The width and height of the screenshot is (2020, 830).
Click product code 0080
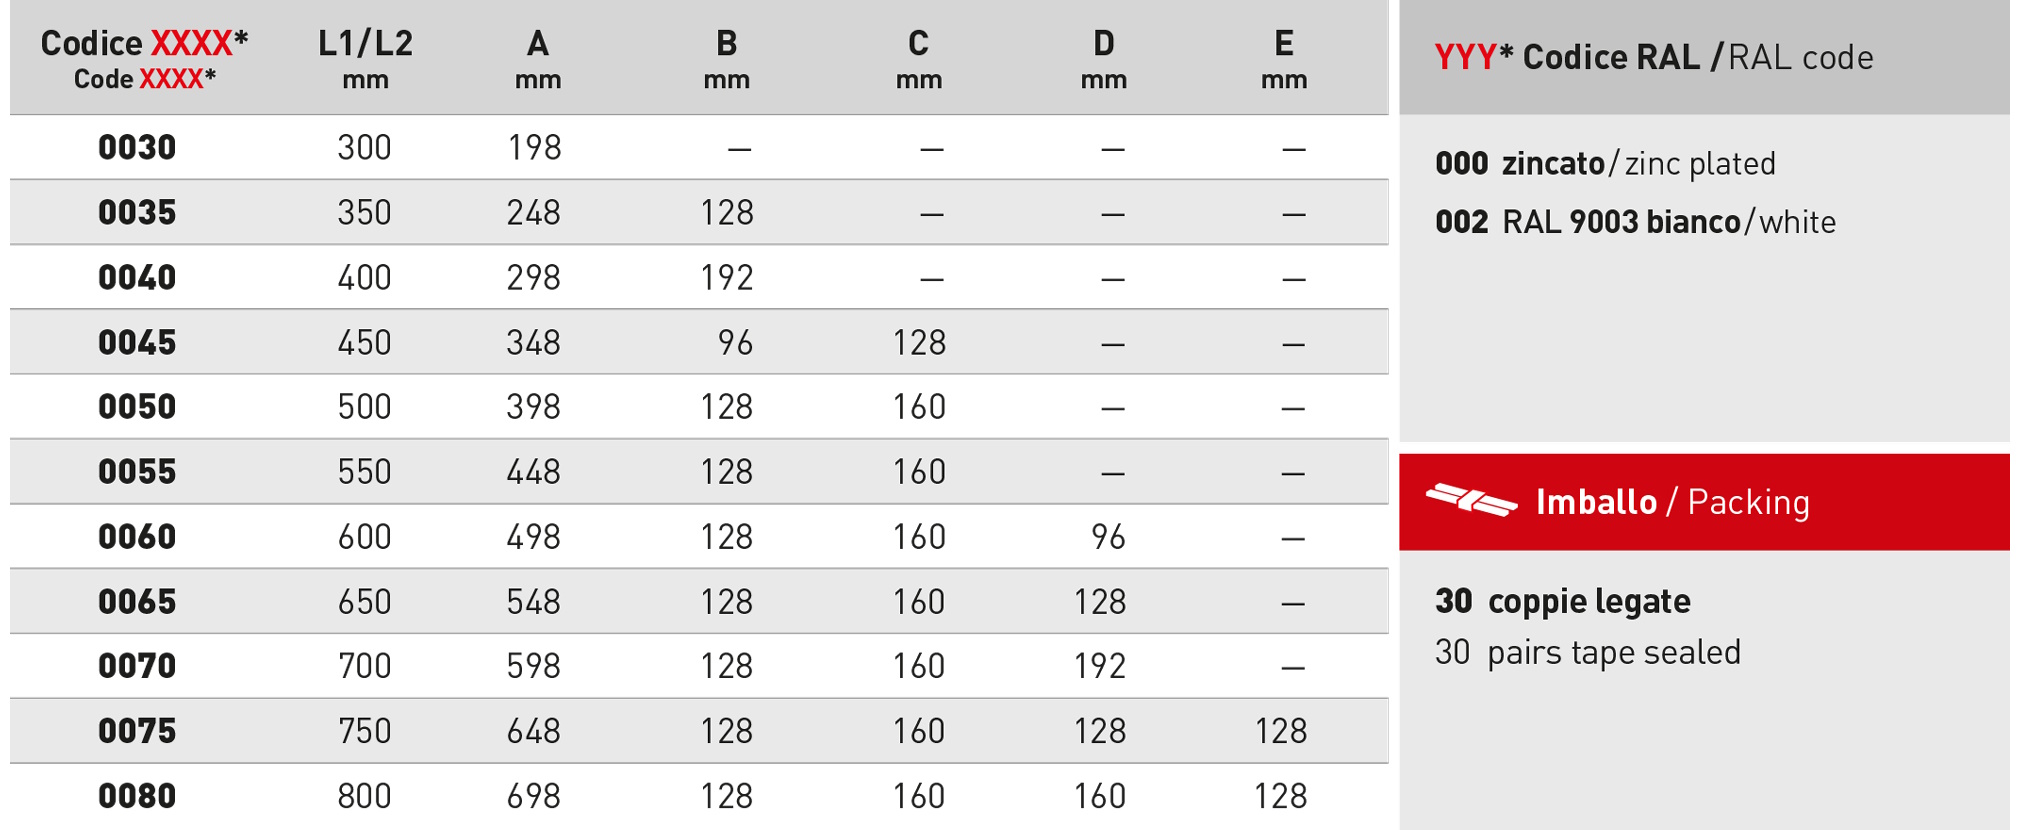(x=137, y=797)
